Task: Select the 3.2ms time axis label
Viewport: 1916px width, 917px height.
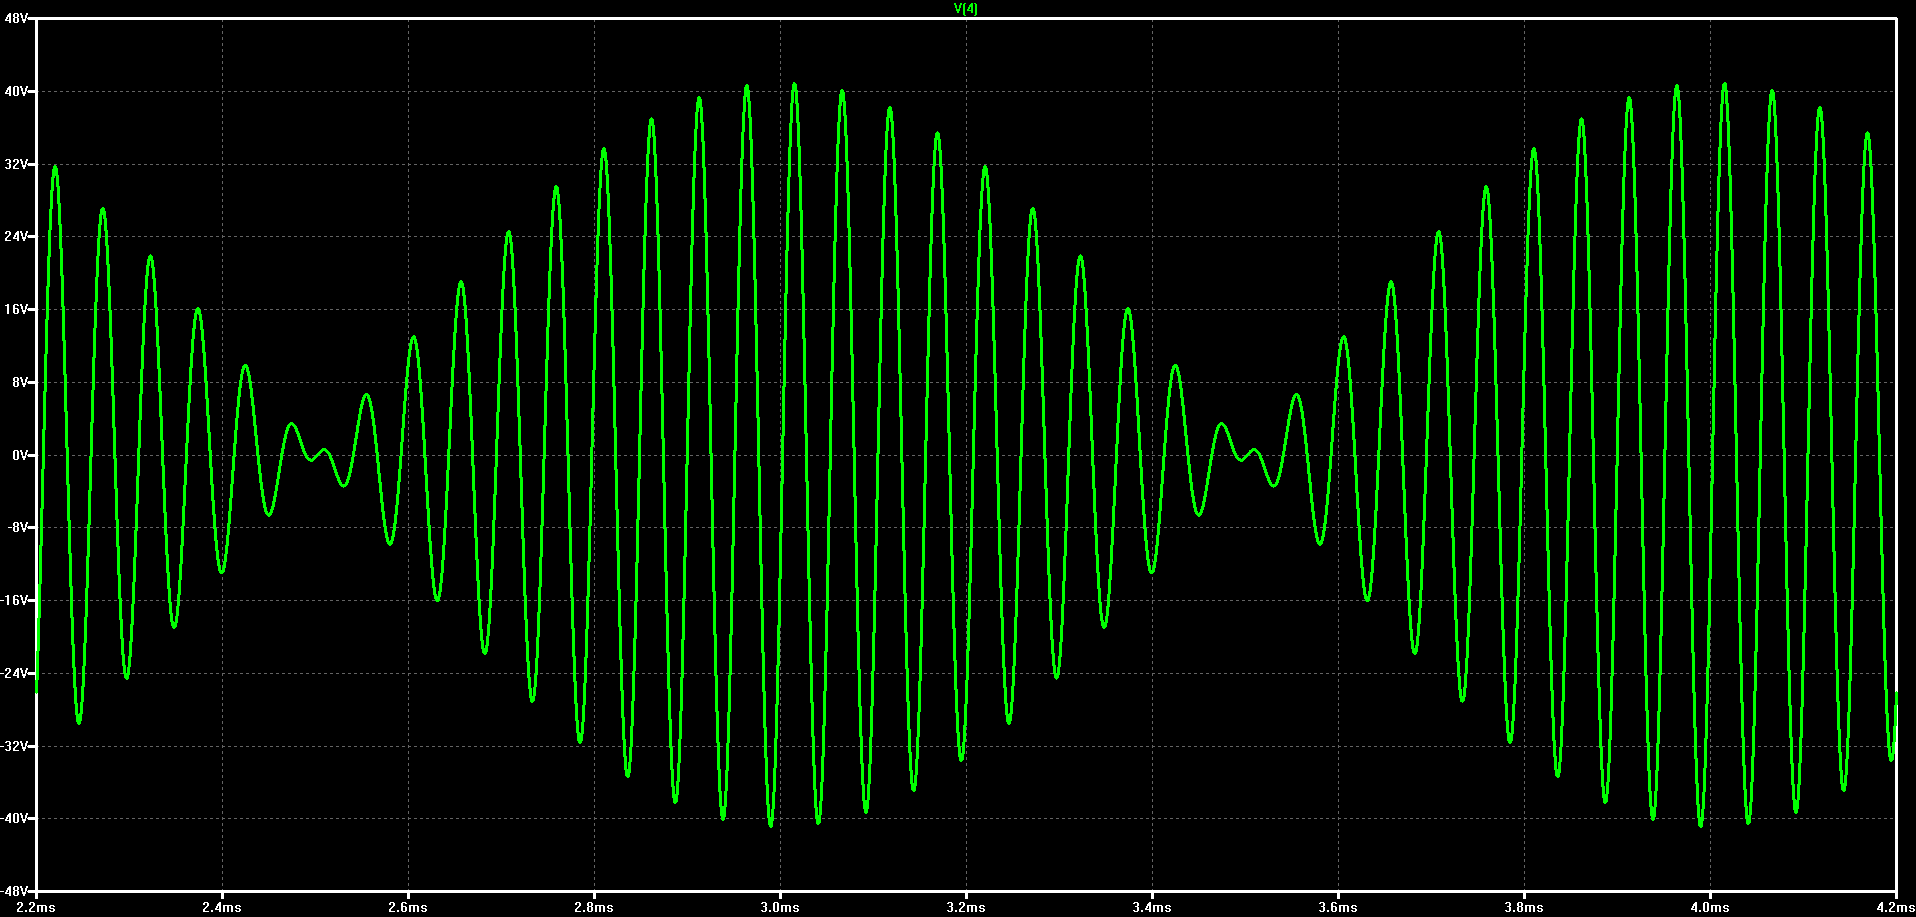Action: [x=966, y=907]
